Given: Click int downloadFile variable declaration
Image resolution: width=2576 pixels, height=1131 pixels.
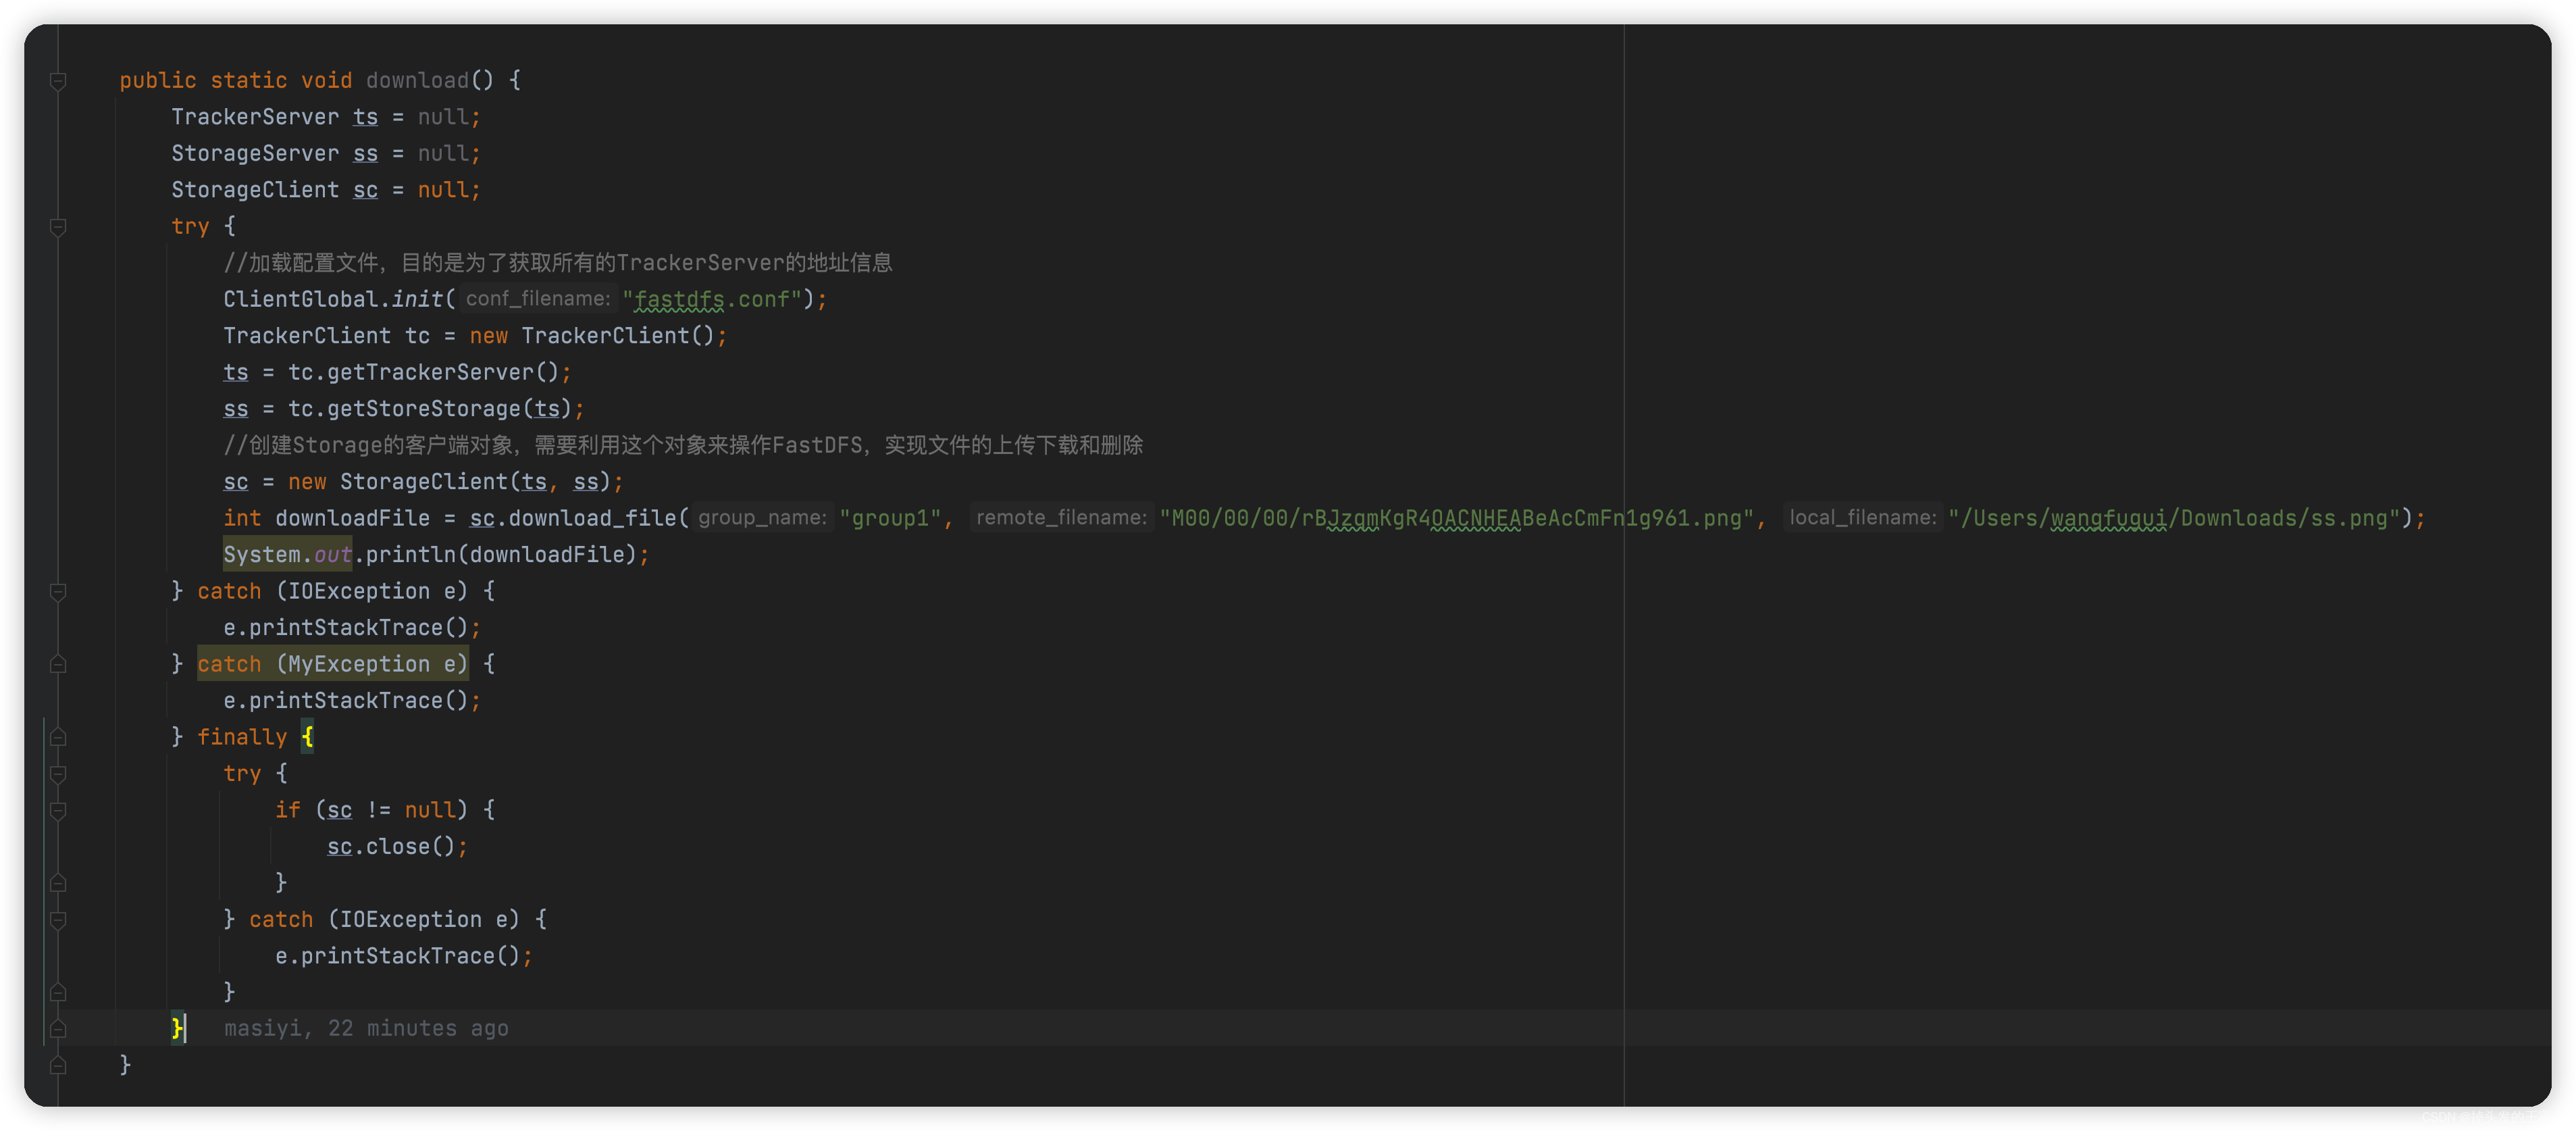Looking at the screenshot, I should (x=326, y=518).
